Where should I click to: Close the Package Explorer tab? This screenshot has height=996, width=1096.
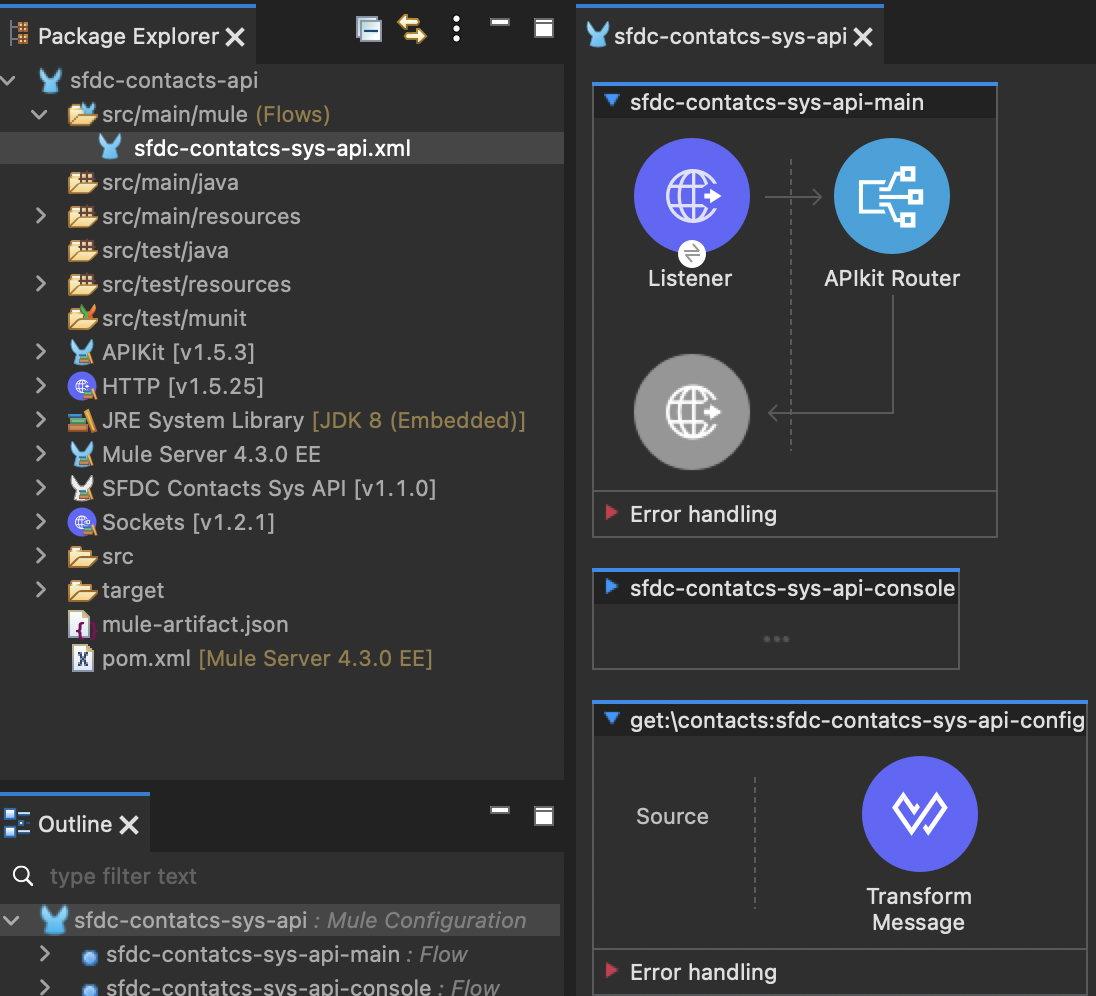236,36
